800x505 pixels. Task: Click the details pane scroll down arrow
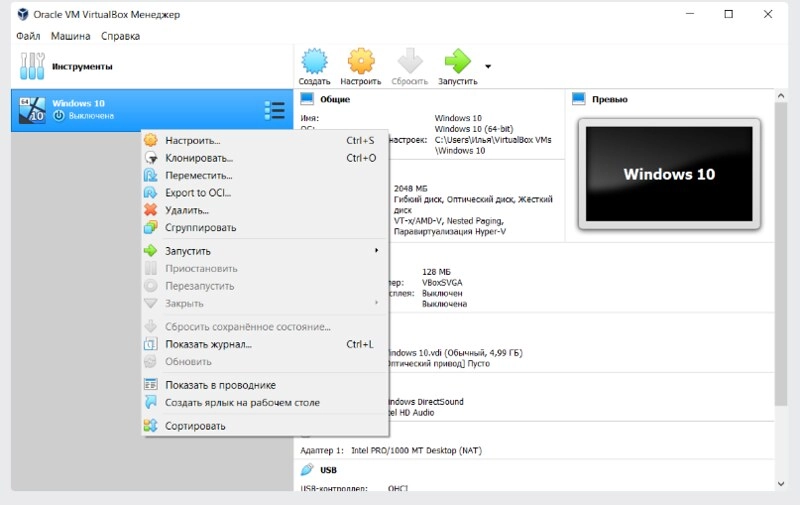[781, 484]
